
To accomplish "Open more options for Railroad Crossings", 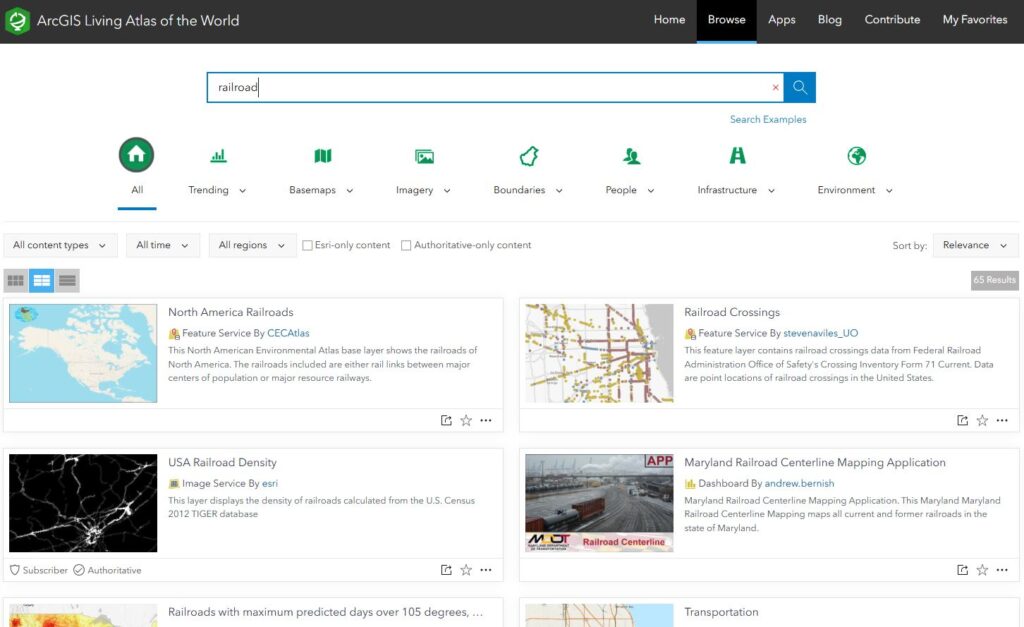I will (1002, 420).
